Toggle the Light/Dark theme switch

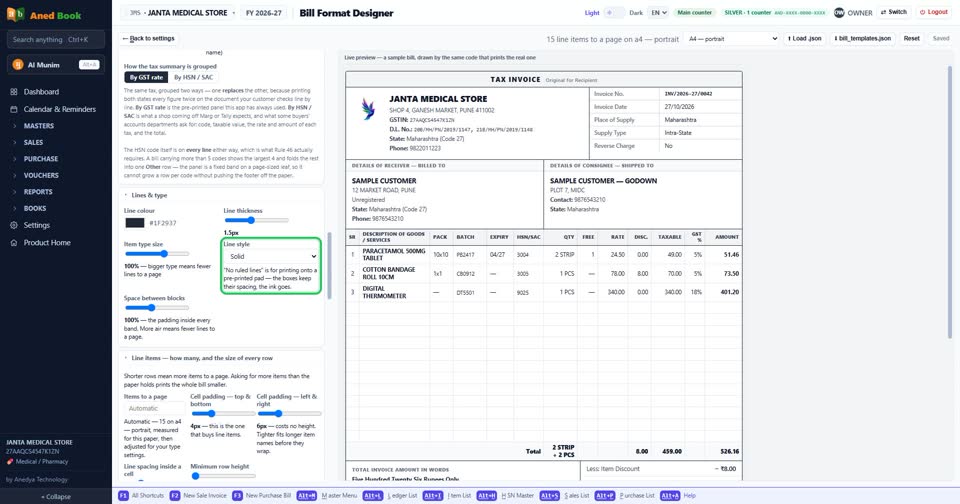(x=614, y=12)
